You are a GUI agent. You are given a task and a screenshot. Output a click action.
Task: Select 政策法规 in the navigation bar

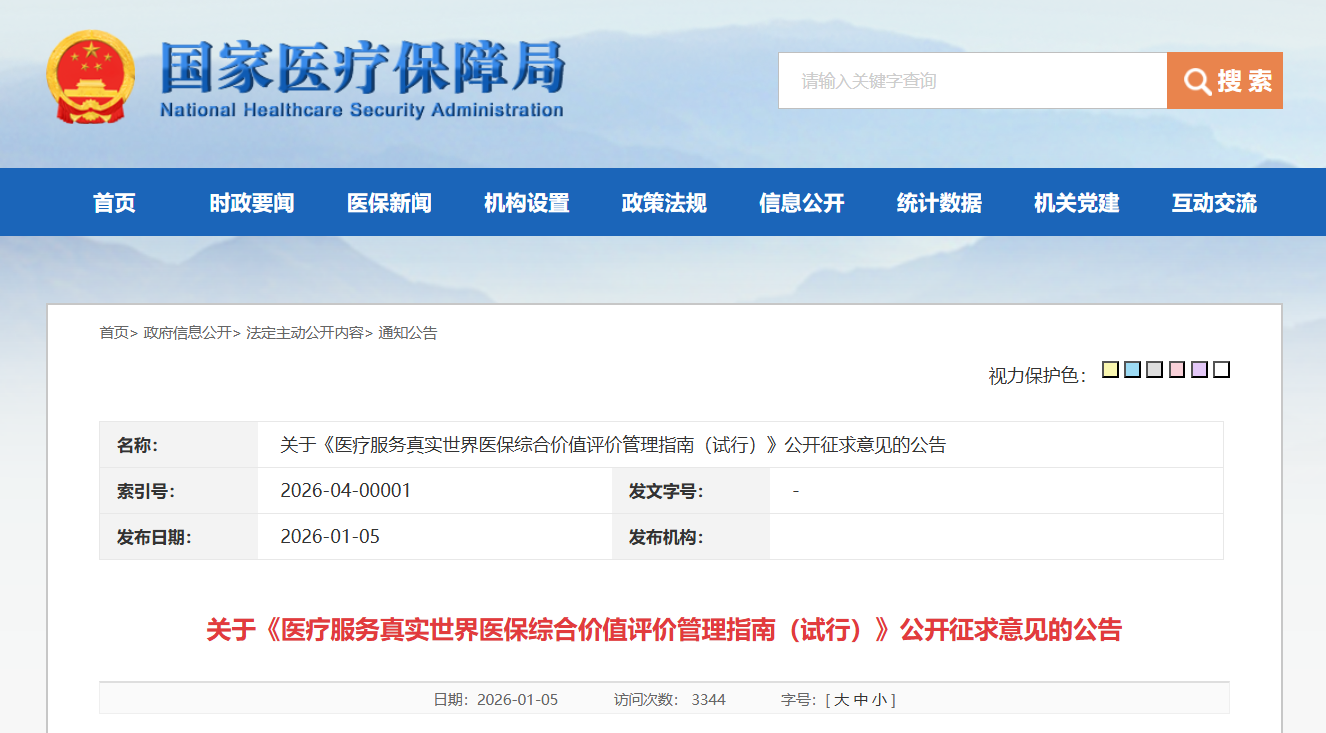coord(664,203)
